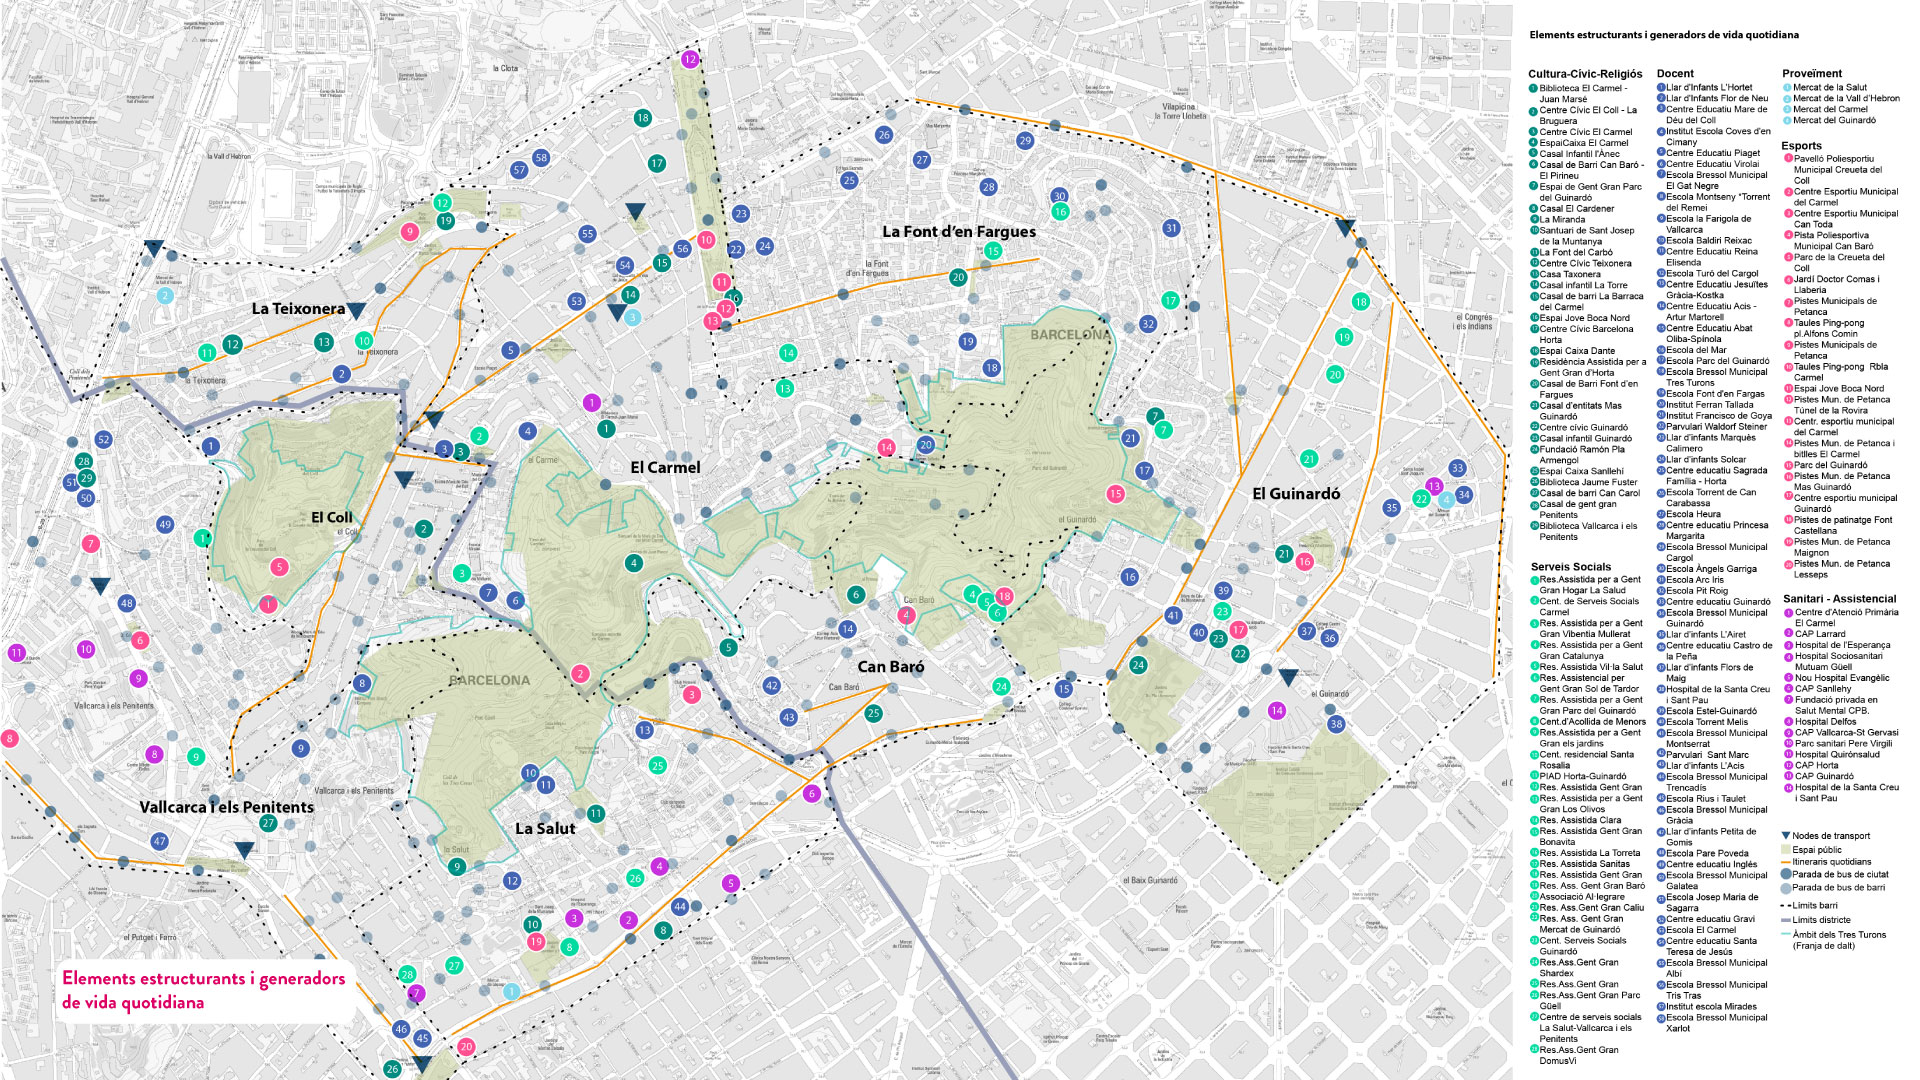Screen dimensions: 1920x1080
Task: Click purple health marker 1 near El Carmel
Action: [591, 403]
